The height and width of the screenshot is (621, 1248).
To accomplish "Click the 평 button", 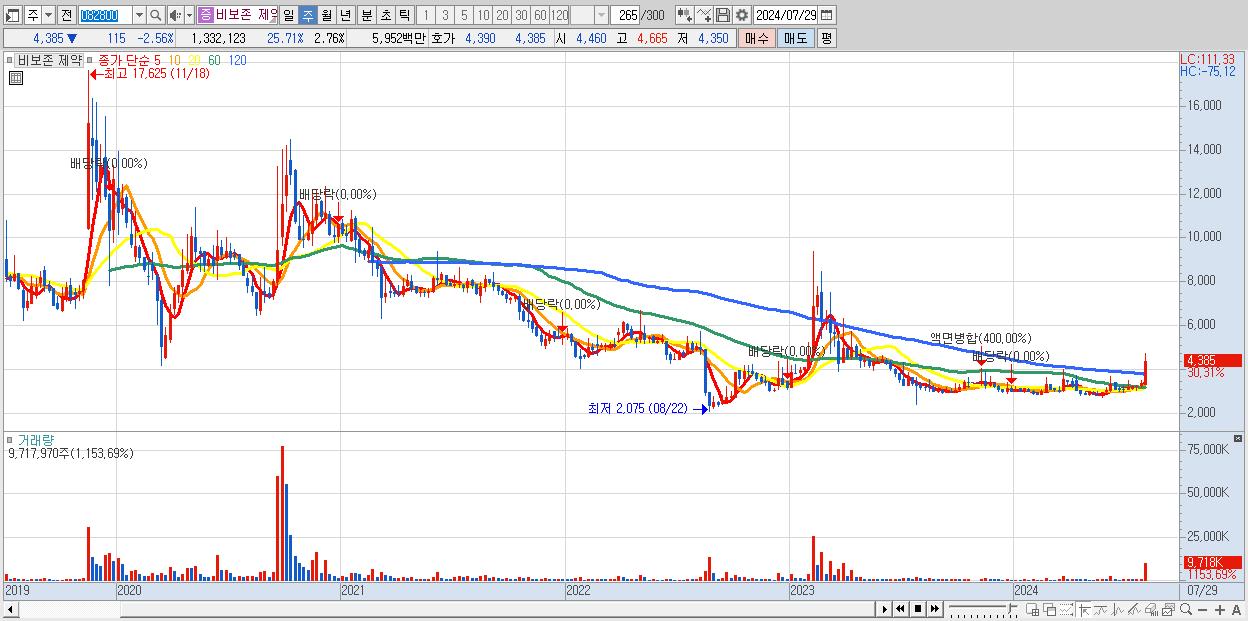I will click(826, 38).
